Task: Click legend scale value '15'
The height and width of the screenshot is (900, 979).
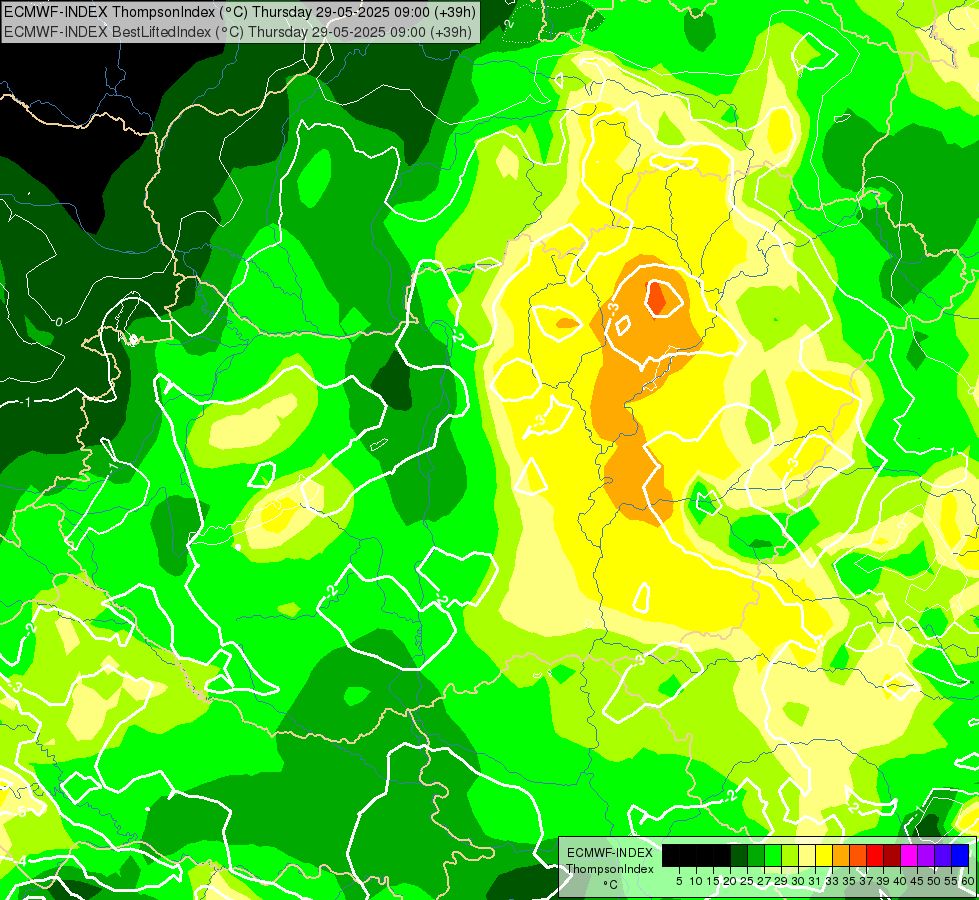Action: (713, 881)
